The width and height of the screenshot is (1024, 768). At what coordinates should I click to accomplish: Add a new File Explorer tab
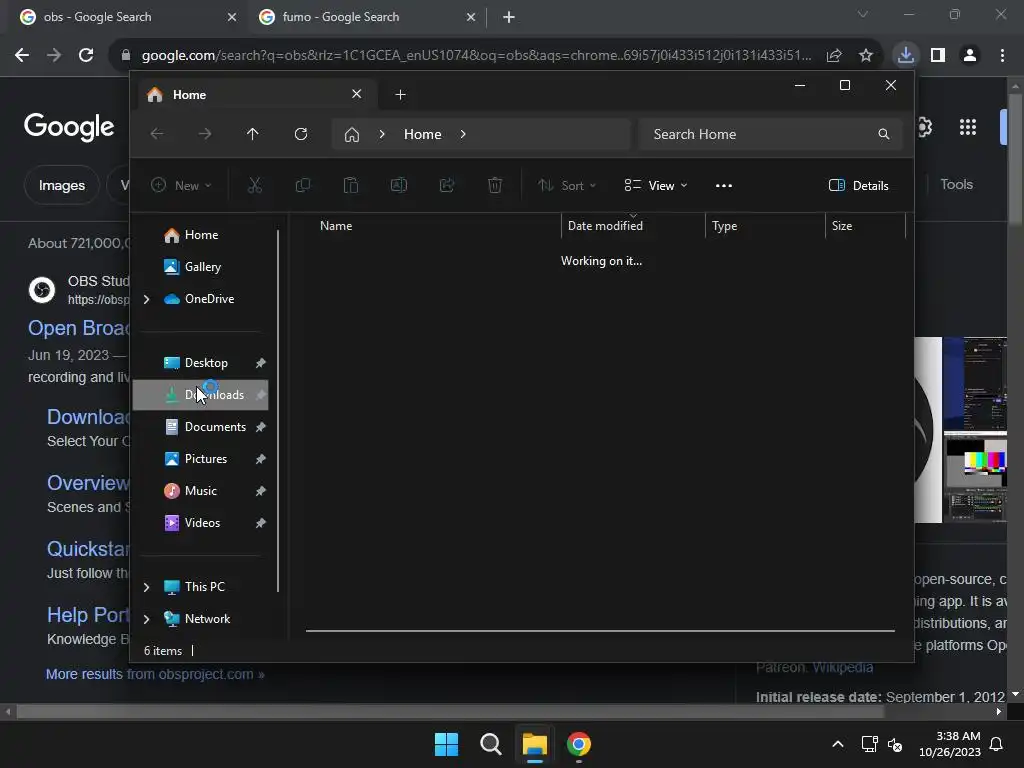click(400, 95)
